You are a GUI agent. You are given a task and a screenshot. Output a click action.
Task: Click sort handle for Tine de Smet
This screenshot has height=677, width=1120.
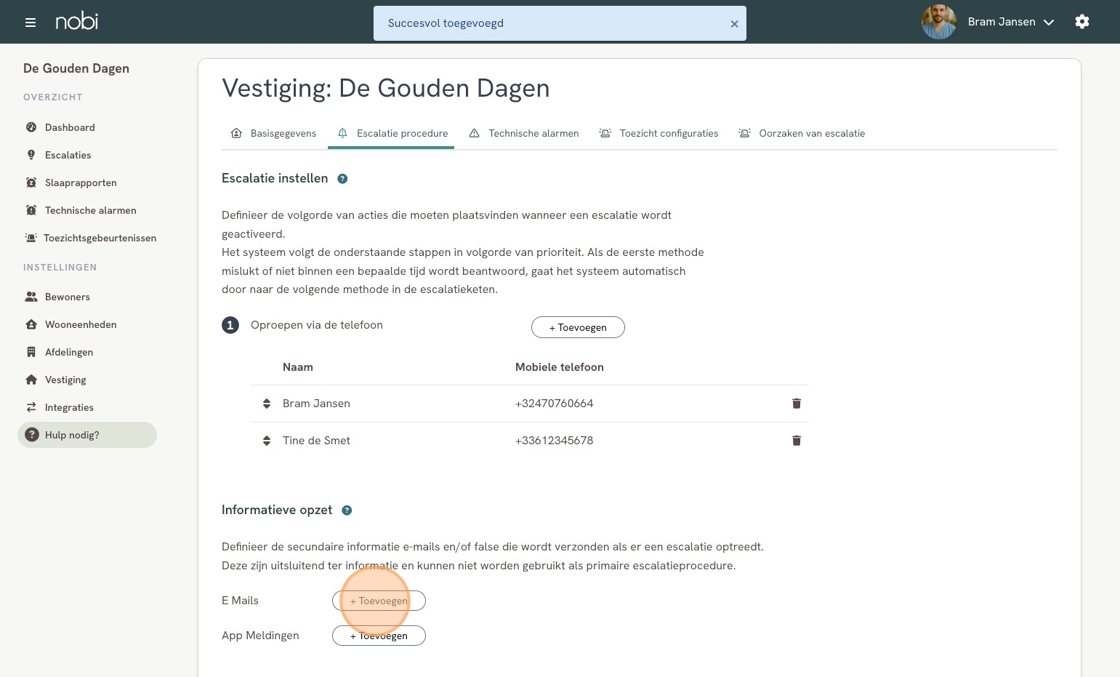pos(267,441)
